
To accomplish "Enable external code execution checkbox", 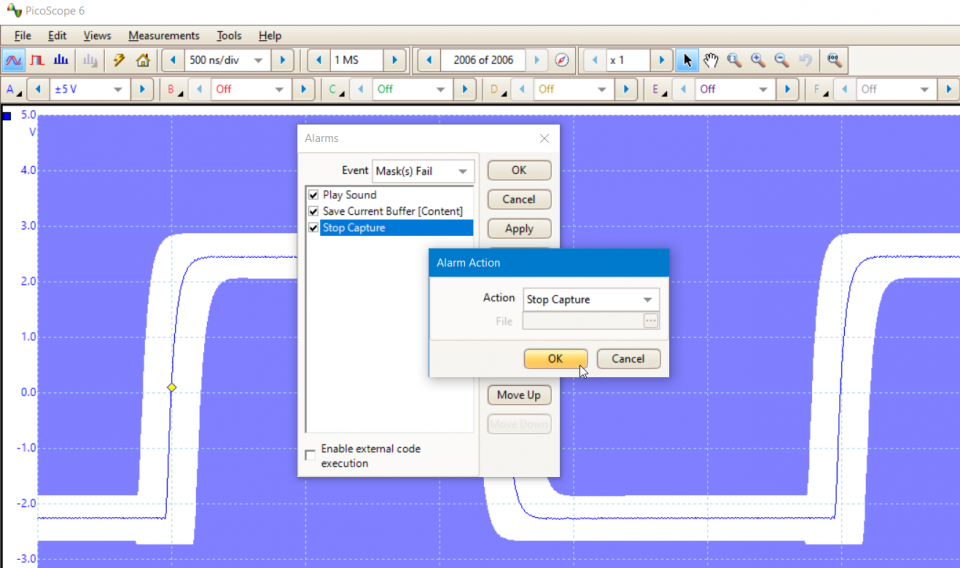I will [x=311, y=455].
